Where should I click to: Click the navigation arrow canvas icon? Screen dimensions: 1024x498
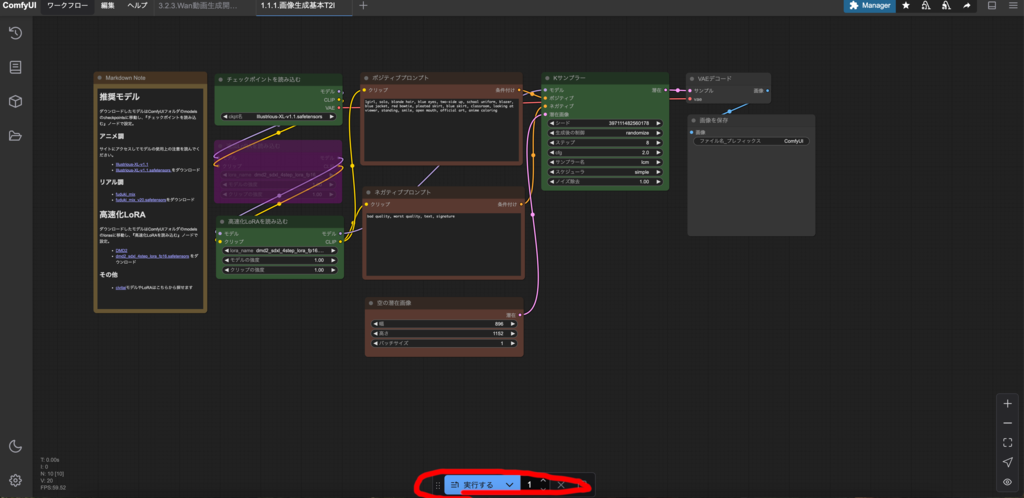[1008, 462]
